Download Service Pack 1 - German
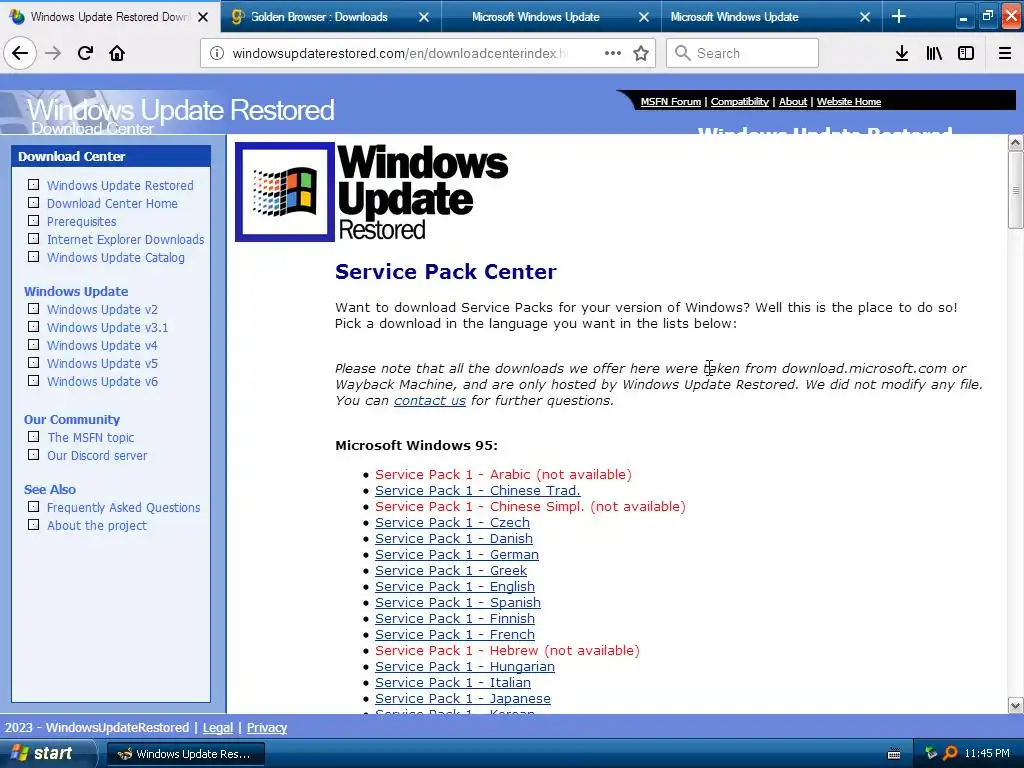The height and width of the screenshot is (768, 1024). [x=456, y=554]
